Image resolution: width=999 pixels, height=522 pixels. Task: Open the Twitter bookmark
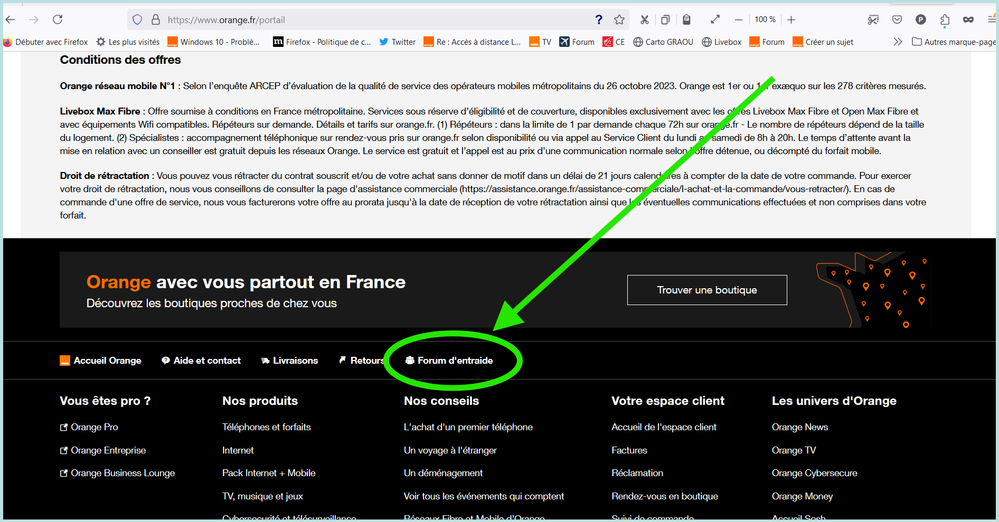tap(397, 42)
